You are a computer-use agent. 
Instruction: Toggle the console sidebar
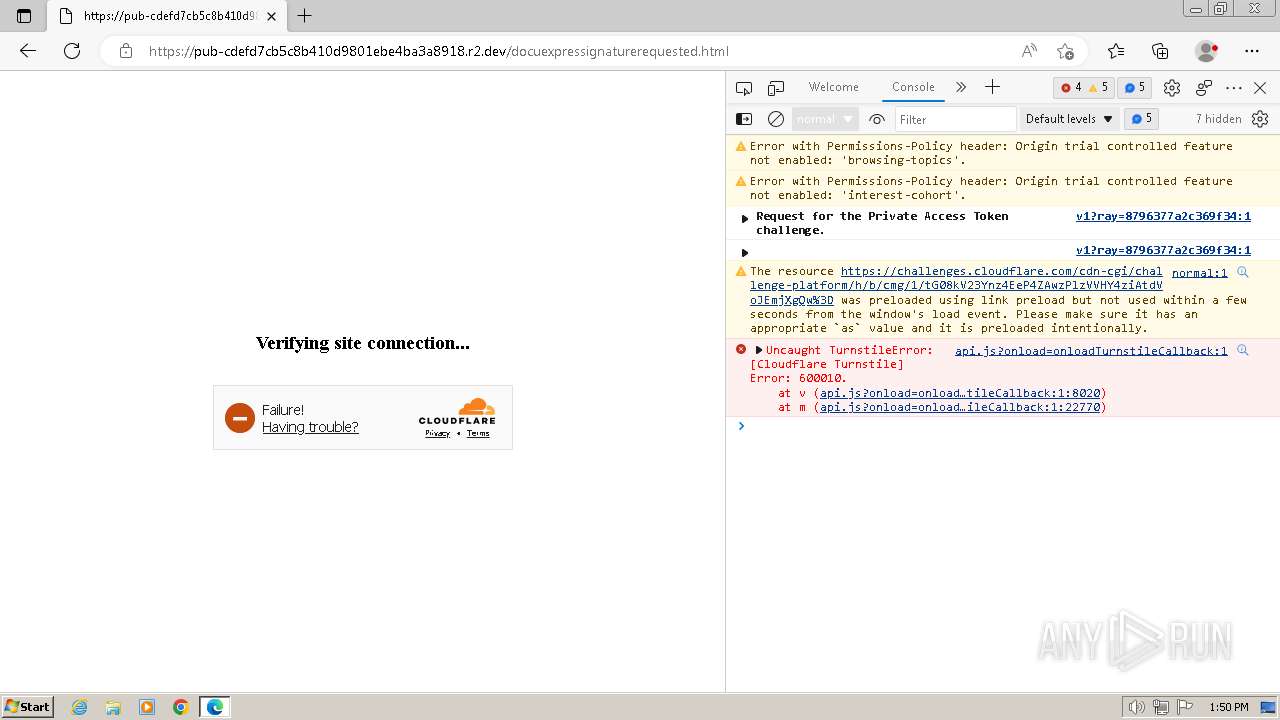coord(744,119)
